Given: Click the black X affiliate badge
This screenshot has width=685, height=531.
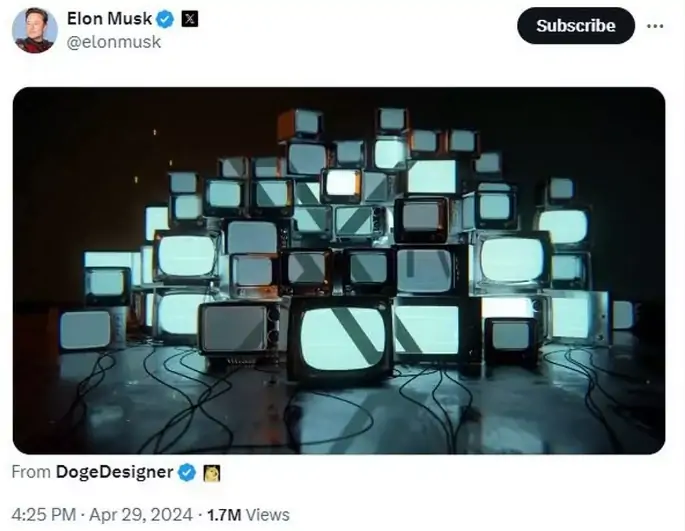Looking at the screenshot, I should 190,19.
